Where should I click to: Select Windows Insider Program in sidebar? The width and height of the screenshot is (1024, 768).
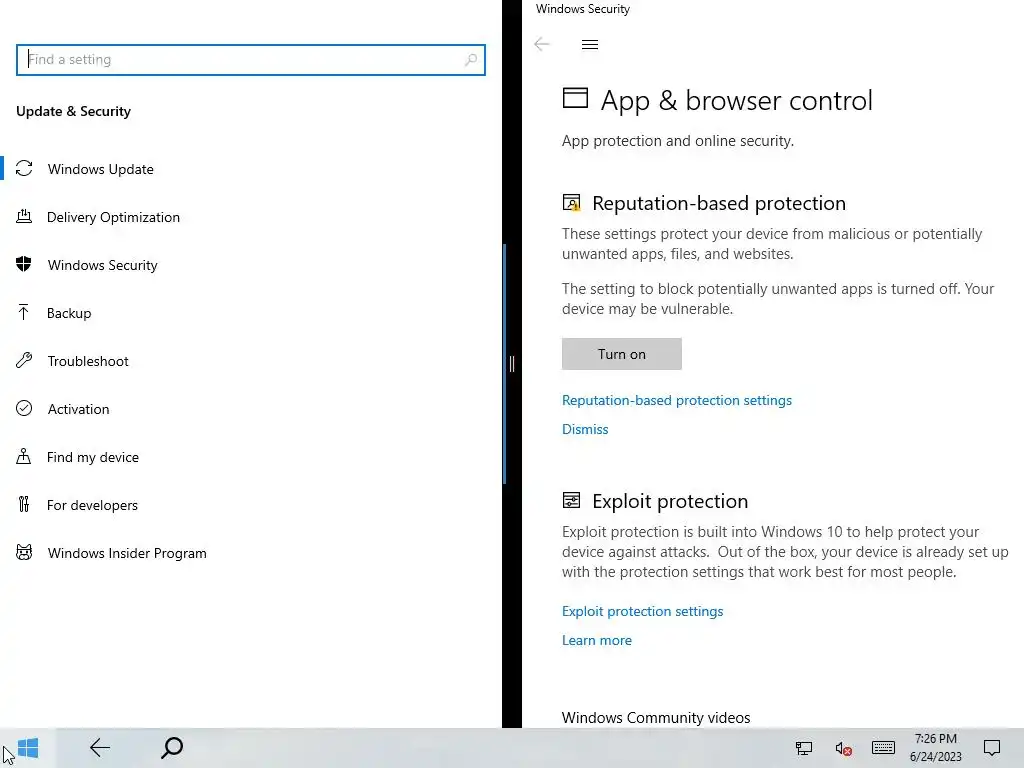click(127, 552)
